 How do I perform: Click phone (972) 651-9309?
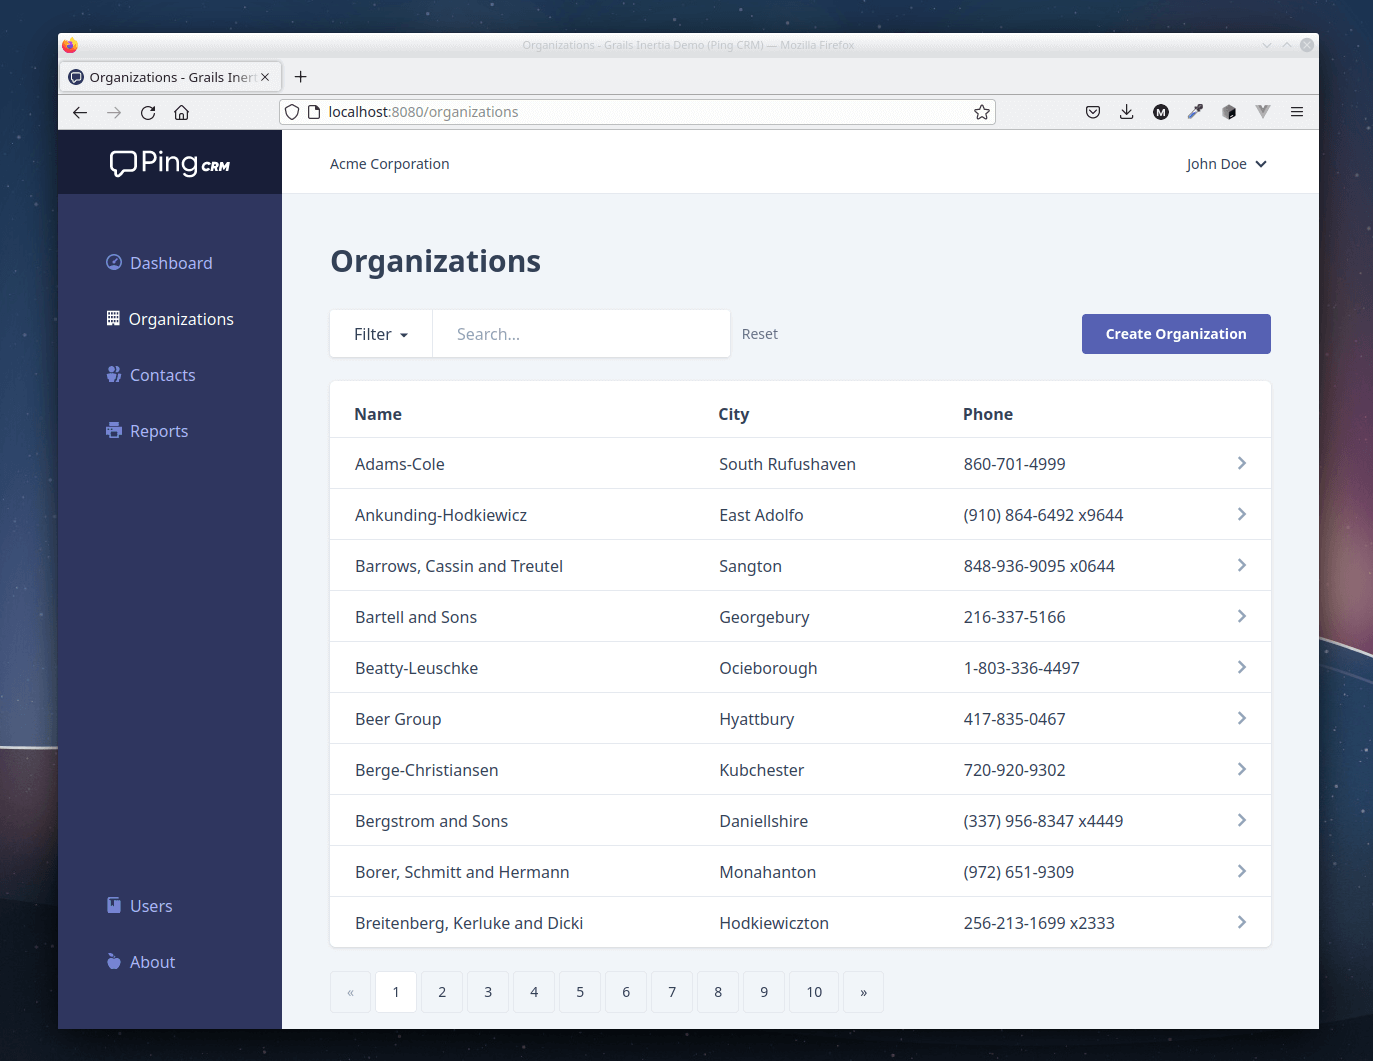coord(1019,872)
